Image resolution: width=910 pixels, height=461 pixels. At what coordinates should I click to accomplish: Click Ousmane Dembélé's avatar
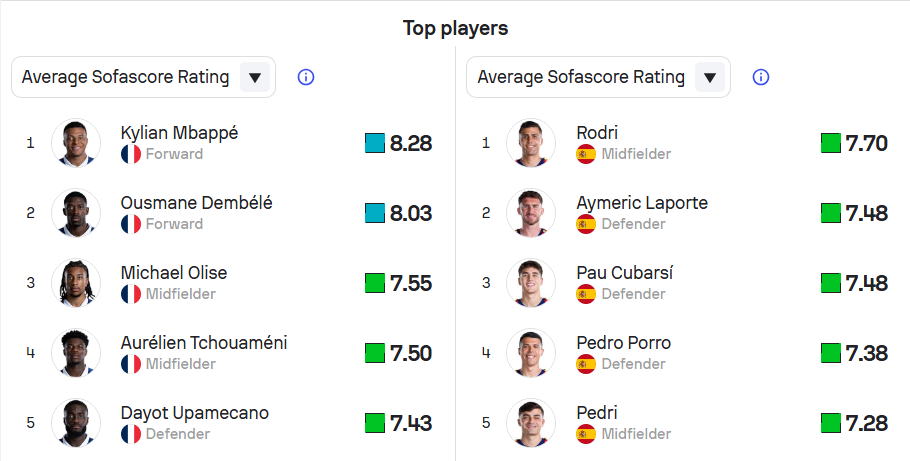click(76, 213)
